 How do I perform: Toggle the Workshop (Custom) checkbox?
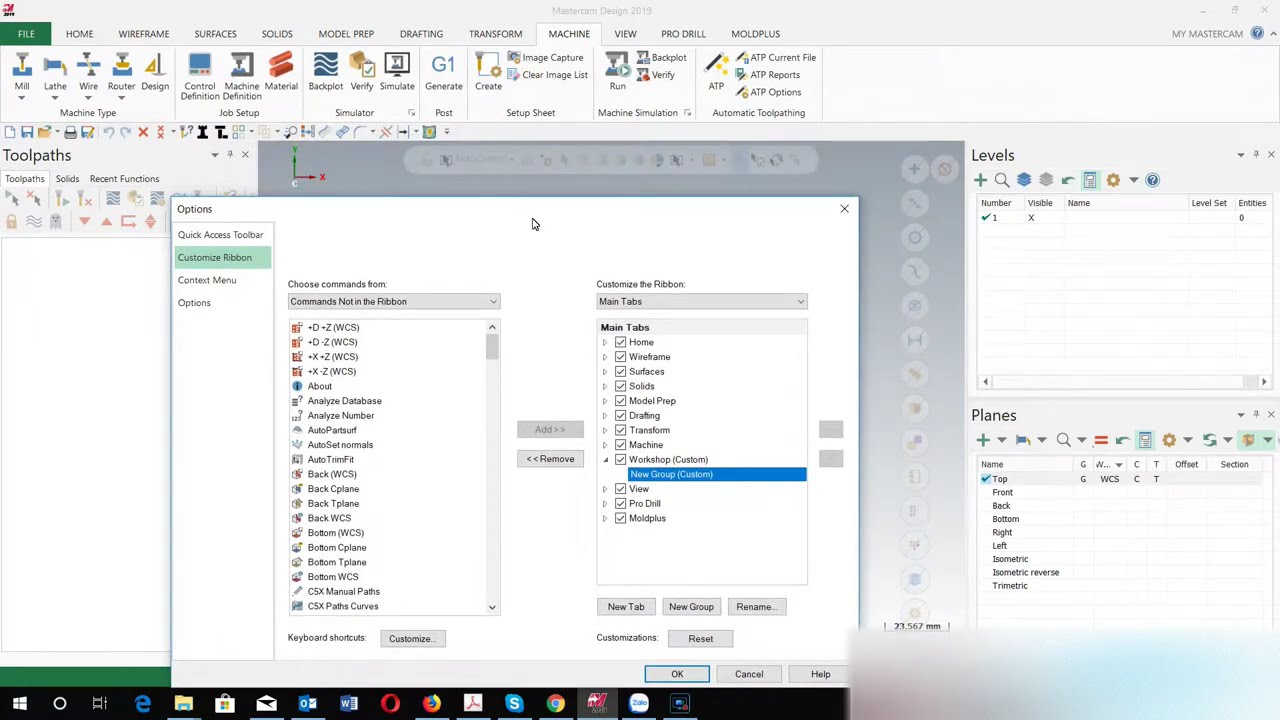pyautogui.click(x=620, y=460)
